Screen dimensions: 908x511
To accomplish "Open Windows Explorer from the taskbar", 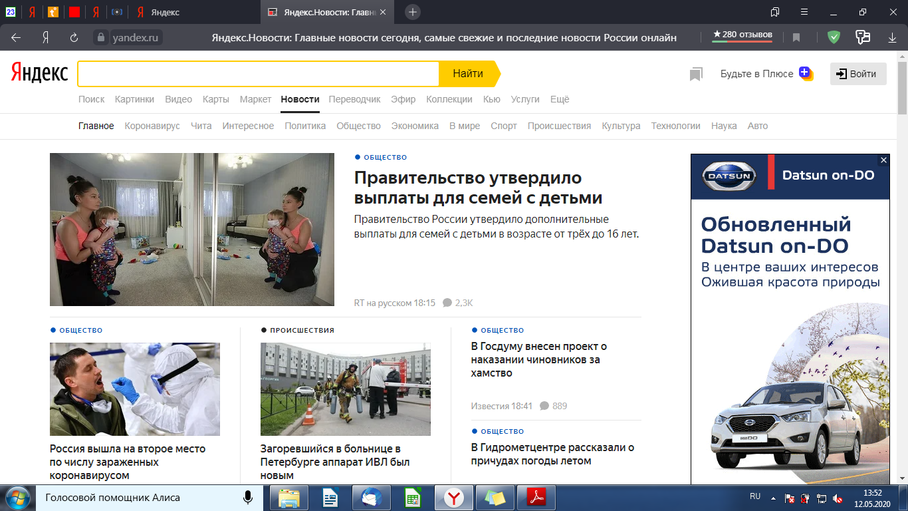I will [x=288, y=498].
